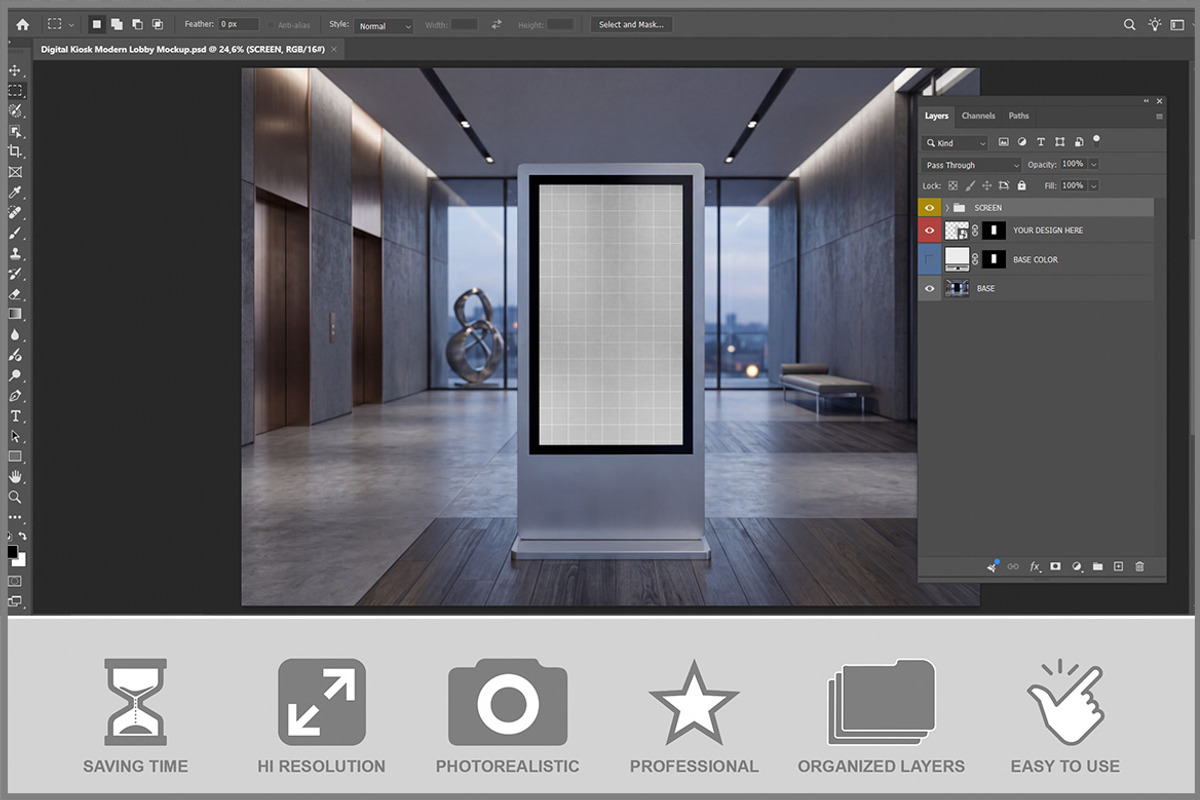Open the Kind filter dropdown
1200x800 pixels.
[x=956, y=143]
